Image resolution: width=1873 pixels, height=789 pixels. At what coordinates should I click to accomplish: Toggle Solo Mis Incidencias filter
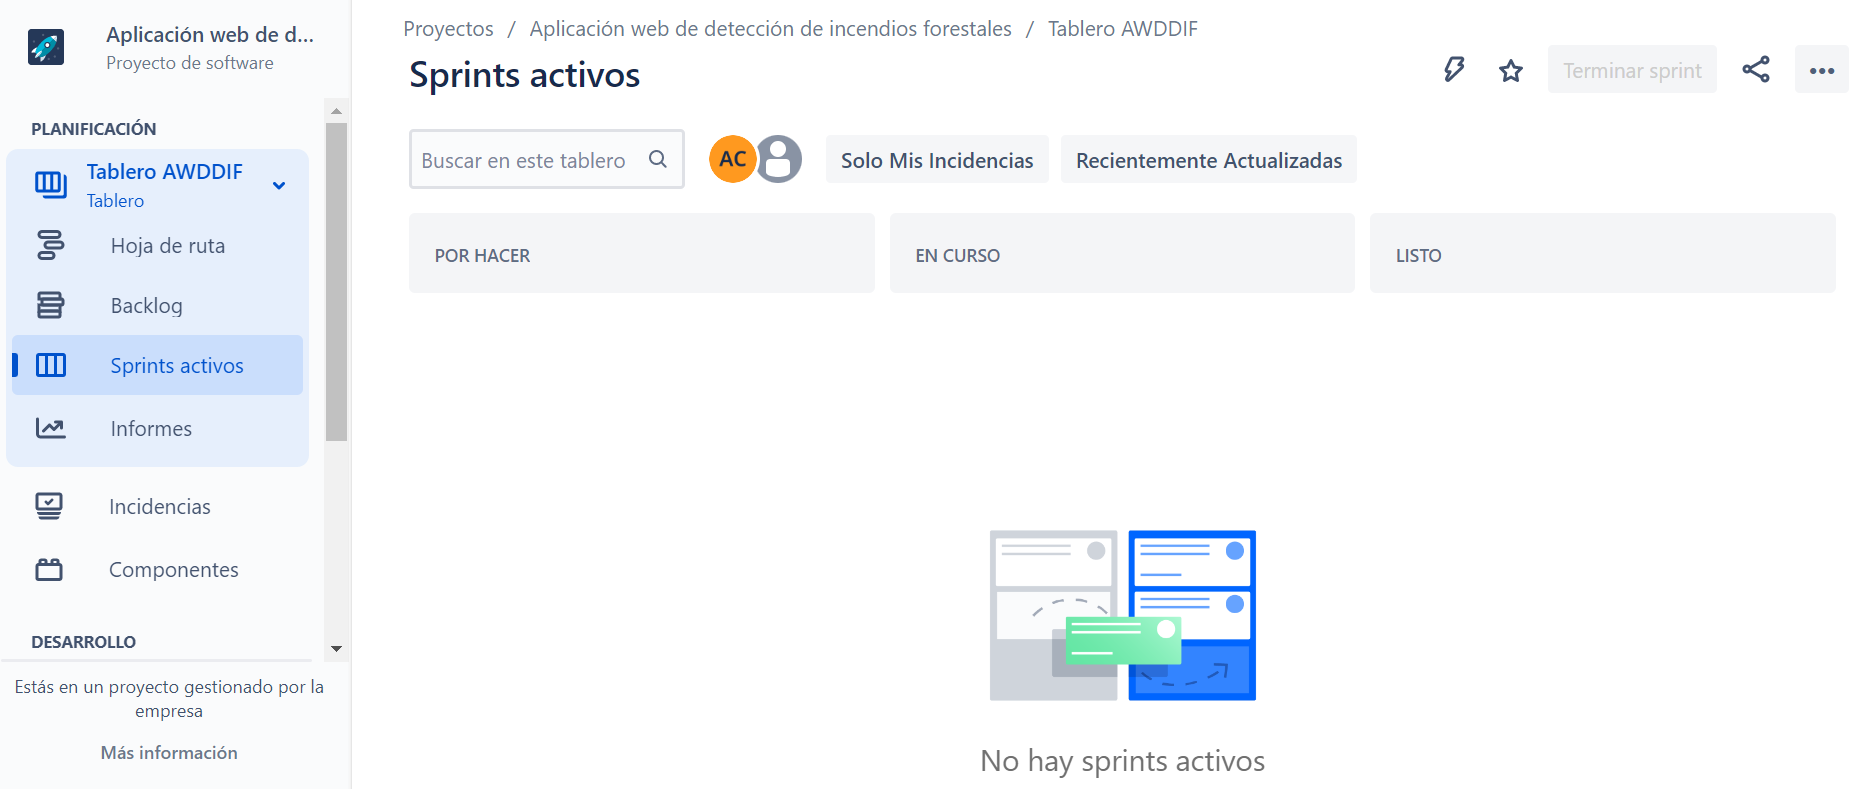tap(937, 159)
